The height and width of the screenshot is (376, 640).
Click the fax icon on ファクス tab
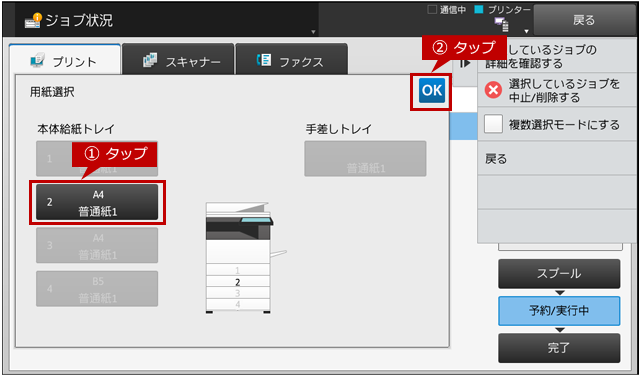tap(264, 60)
